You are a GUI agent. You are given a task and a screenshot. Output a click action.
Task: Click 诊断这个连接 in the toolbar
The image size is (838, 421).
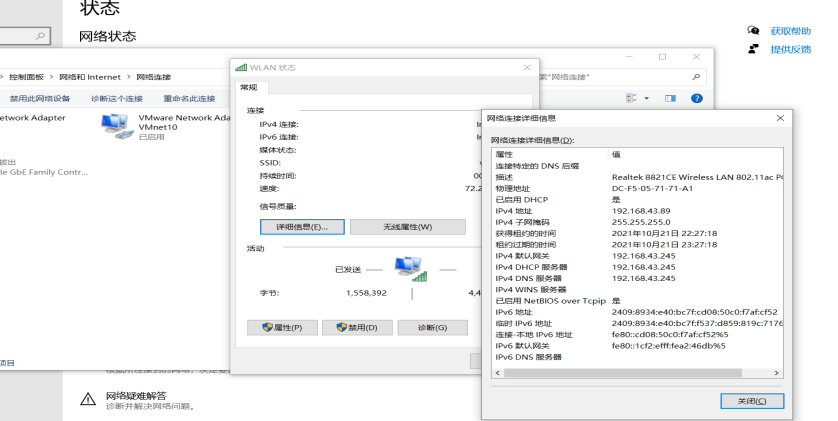pos(117,98)
